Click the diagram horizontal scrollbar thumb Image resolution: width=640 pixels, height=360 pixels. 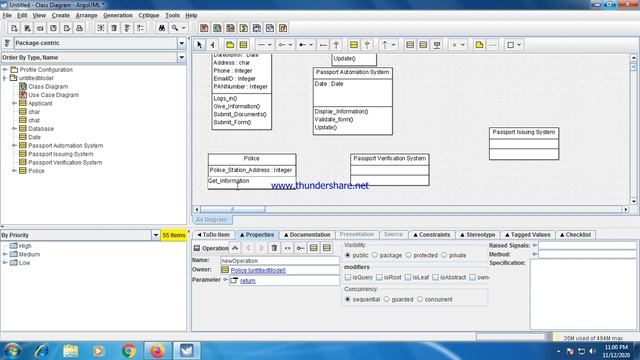coord(233,209)
